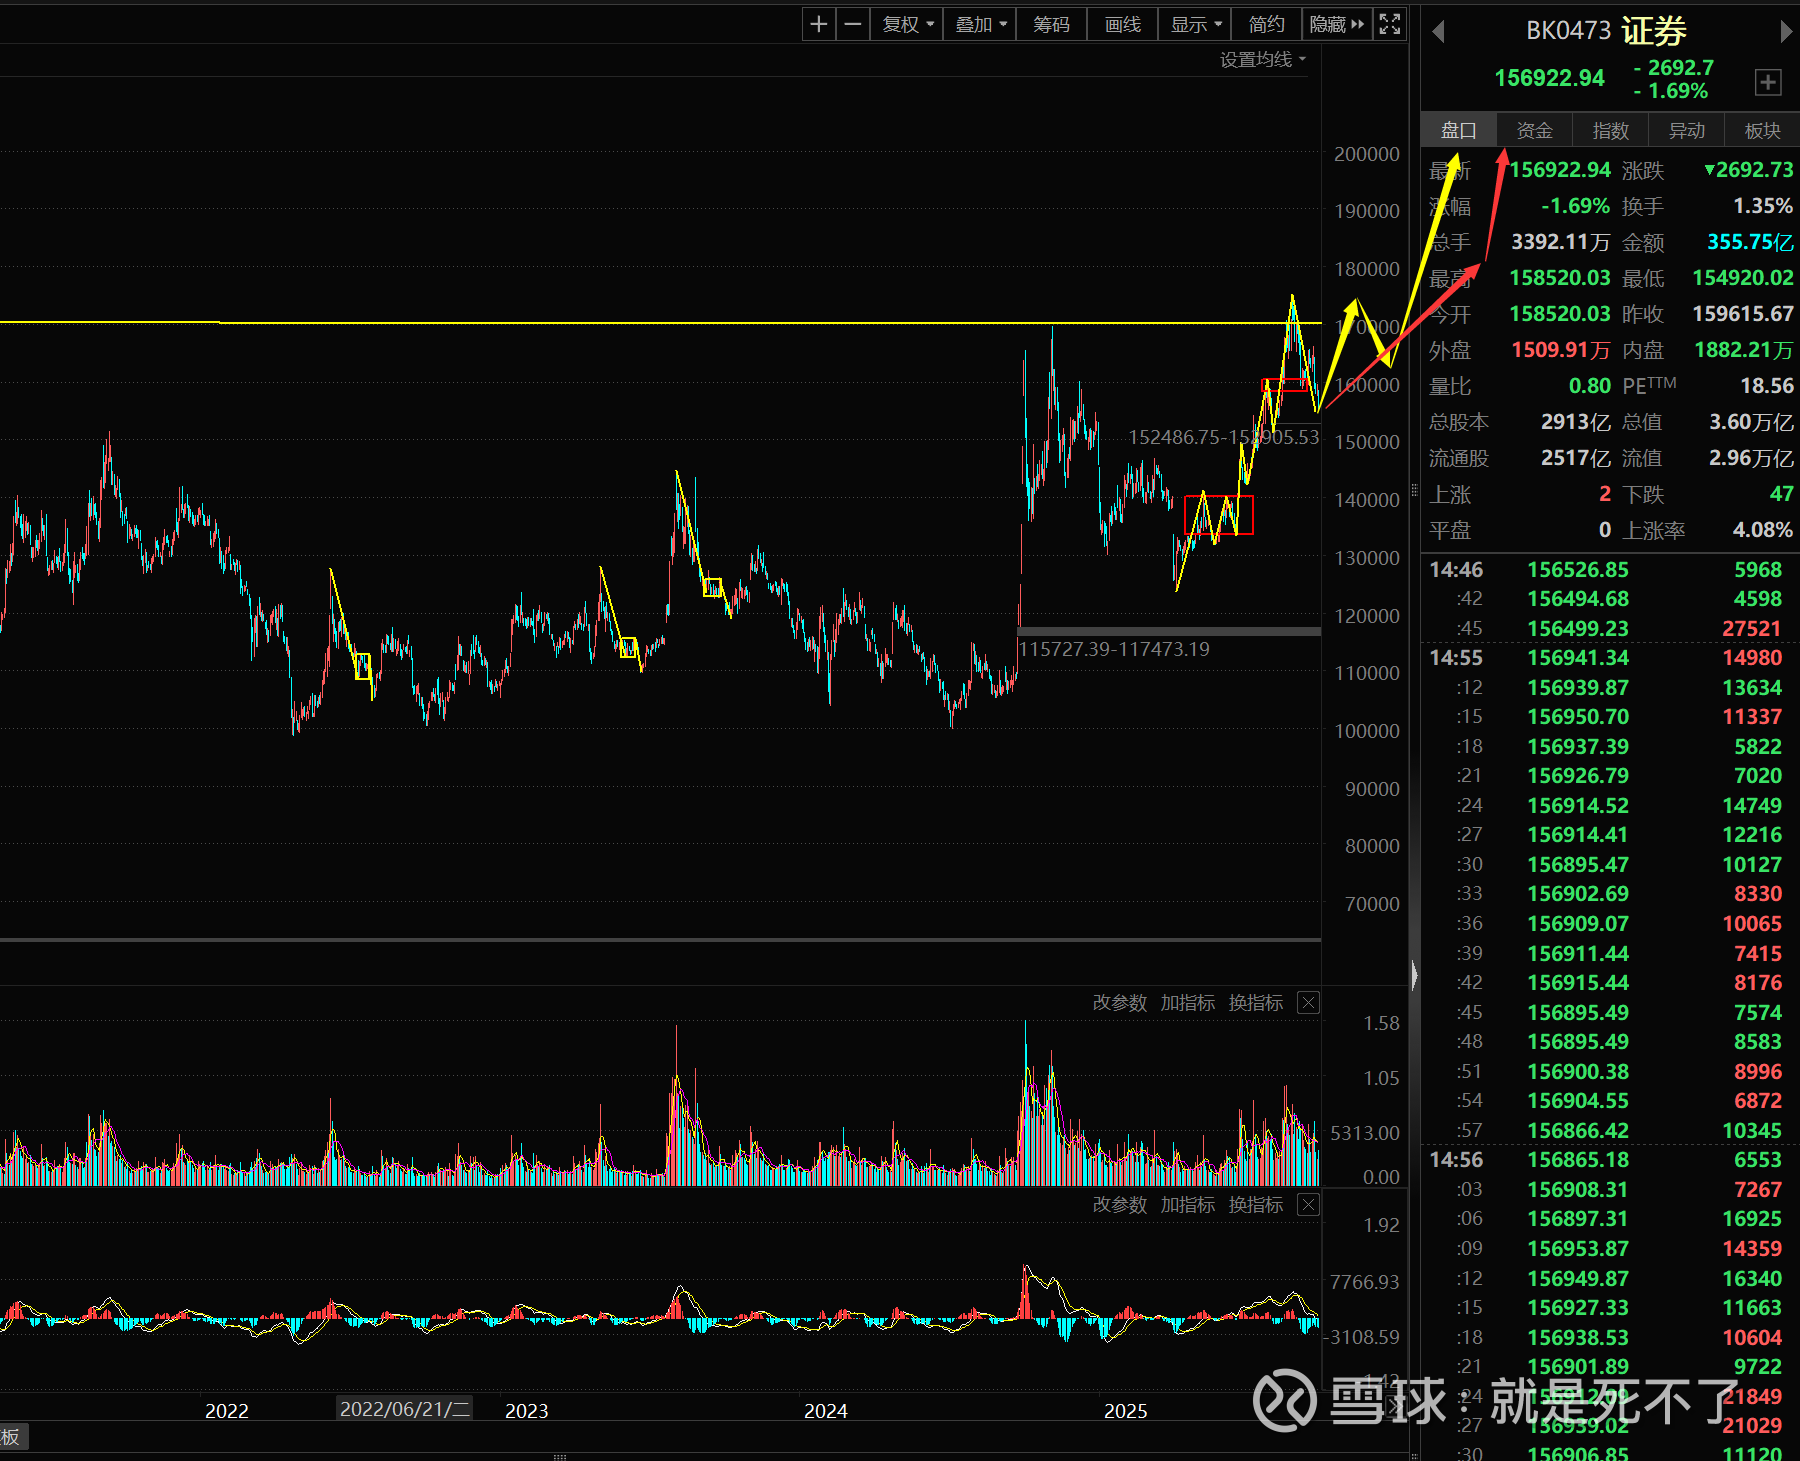
Task: Toggle fullscreen chart icon
Action: click(1390, 24)
